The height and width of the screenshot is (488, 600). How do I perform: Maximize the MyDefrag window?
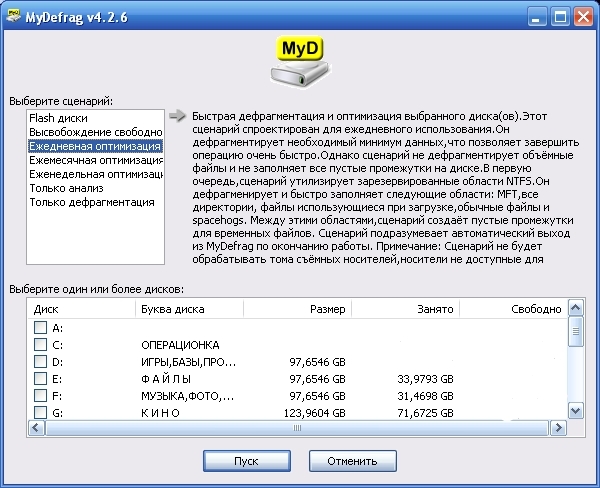561,17
